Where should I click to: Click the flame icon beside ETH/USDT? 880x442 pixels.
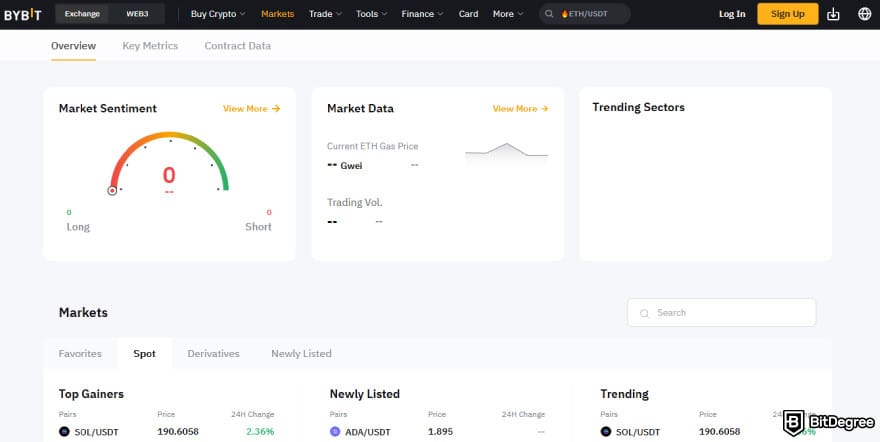[x=565, y=14]
